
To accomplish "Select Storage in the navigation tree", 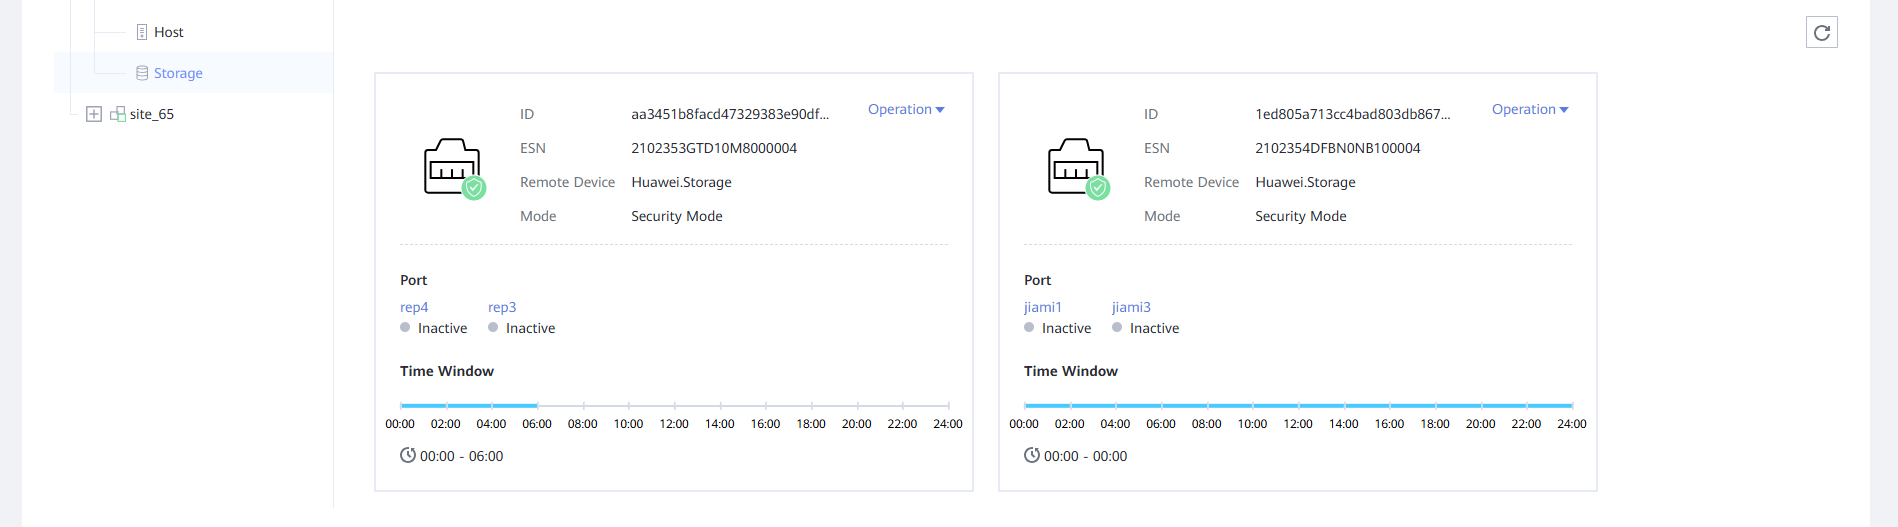I will [x=178, y=73].
